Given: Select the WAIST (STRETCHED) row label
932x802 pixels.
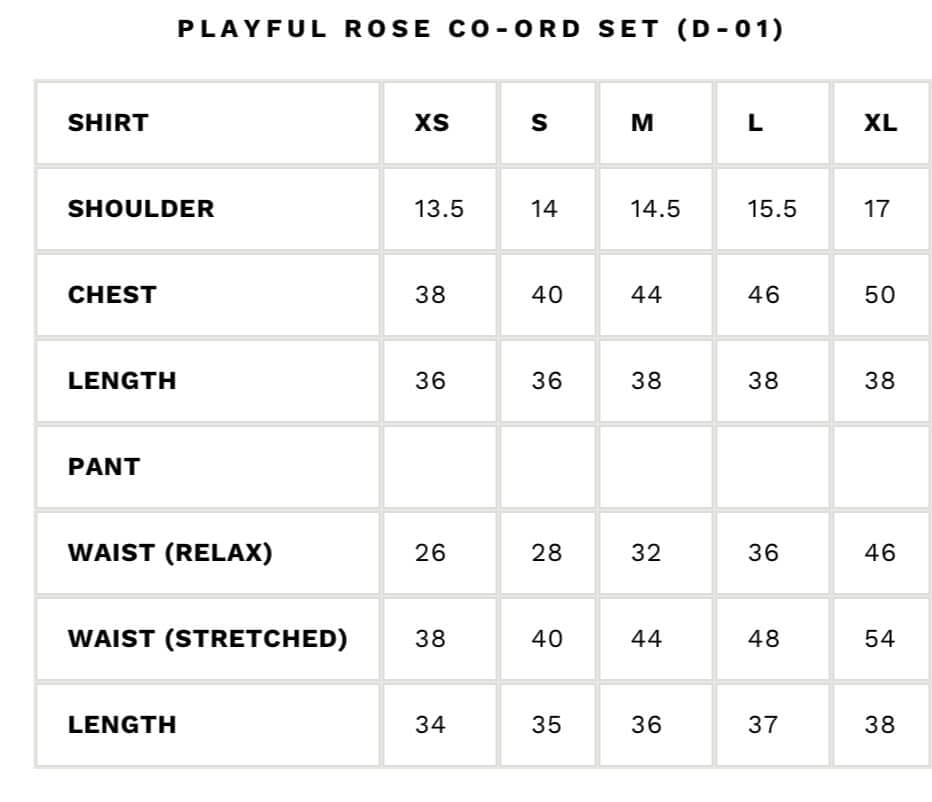Looking at the screenshot, I should click(x=207, y=639).
